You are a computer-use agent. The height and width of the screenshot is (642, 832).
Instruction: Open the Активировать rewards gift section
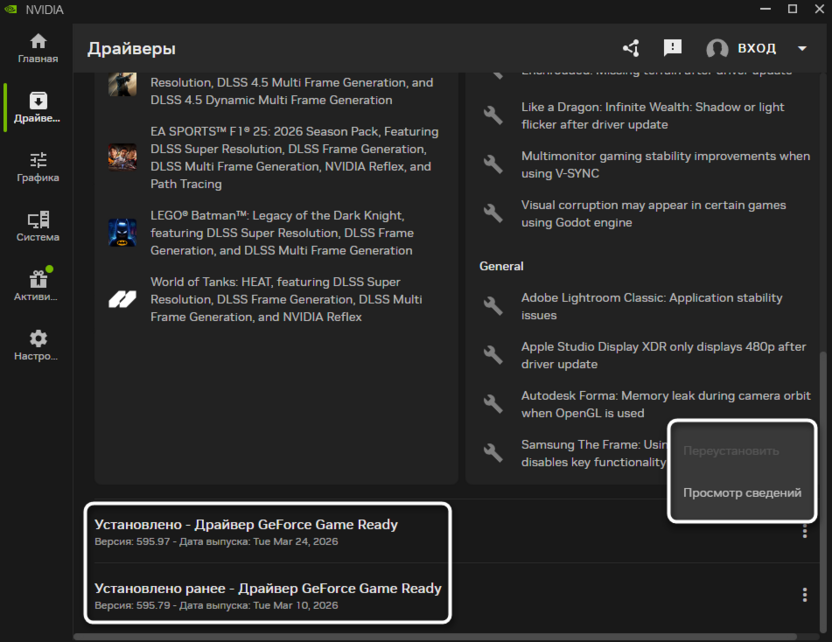[x=38, y=286]
